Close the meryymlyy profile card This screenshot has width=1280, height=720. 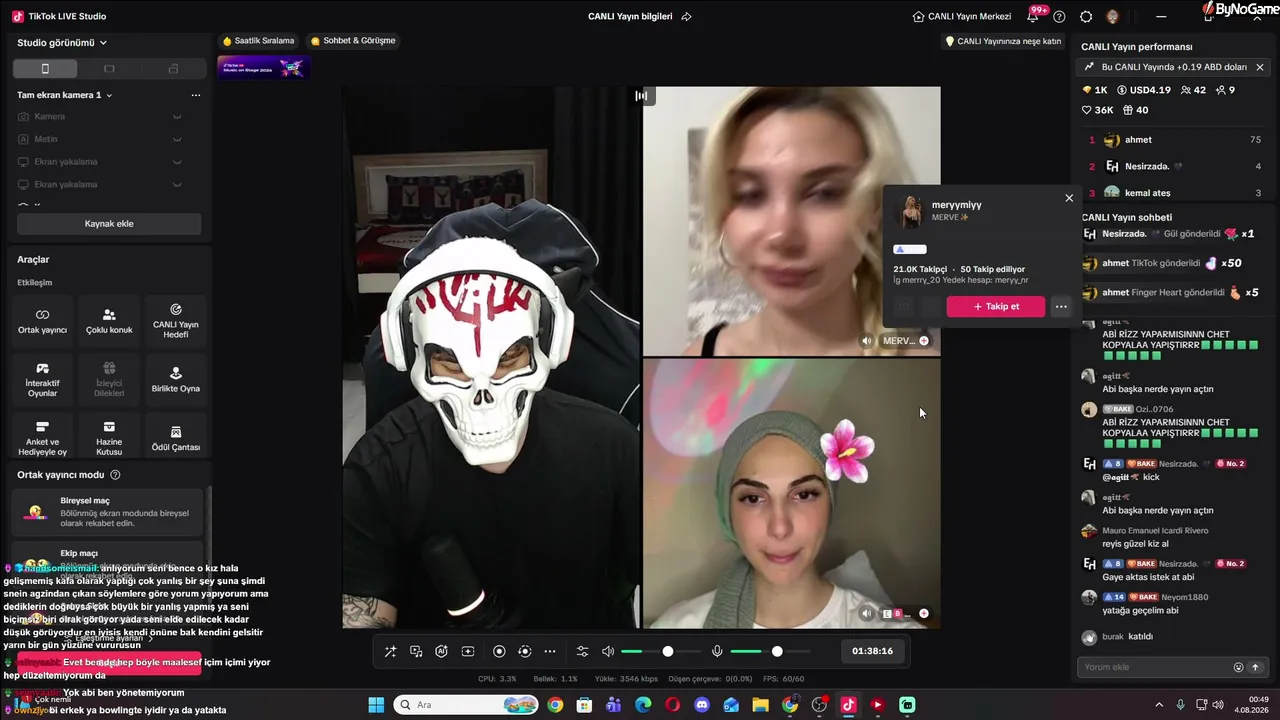click(x=1069, y=198)
